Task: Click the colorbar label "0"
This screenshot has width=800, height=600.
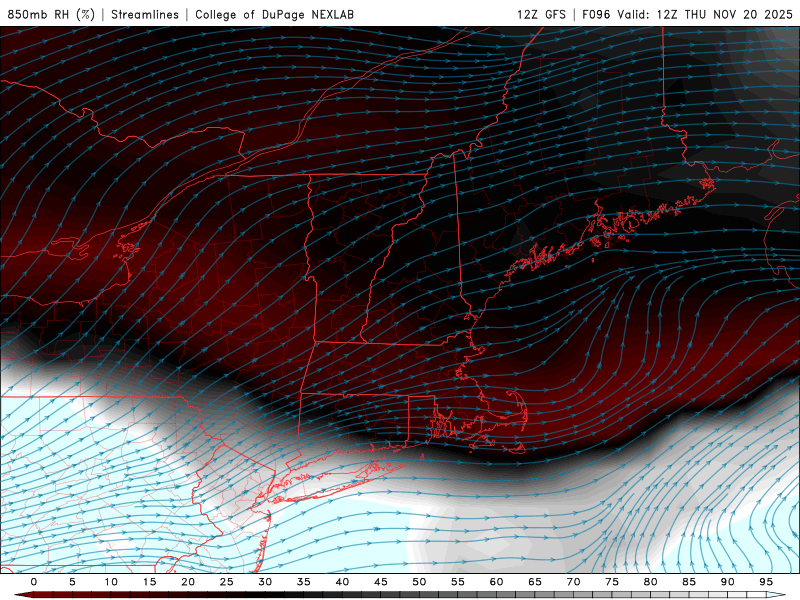Action: click(x=34, y=582)
